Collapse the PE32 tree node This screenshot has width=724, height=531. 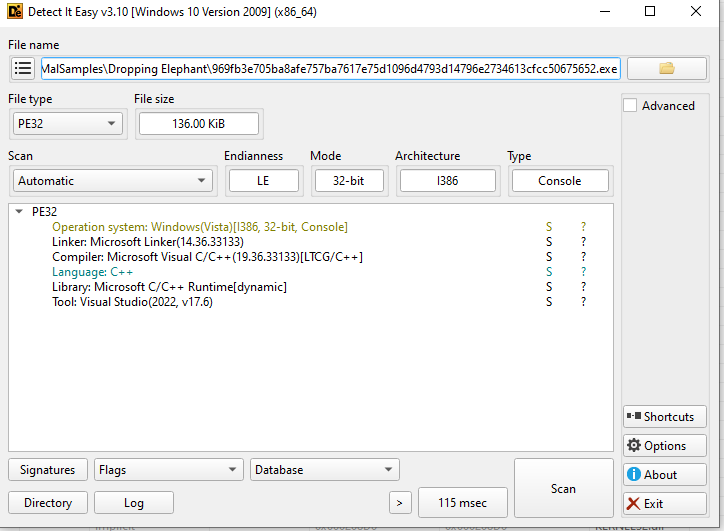click(x=19, y=211)
